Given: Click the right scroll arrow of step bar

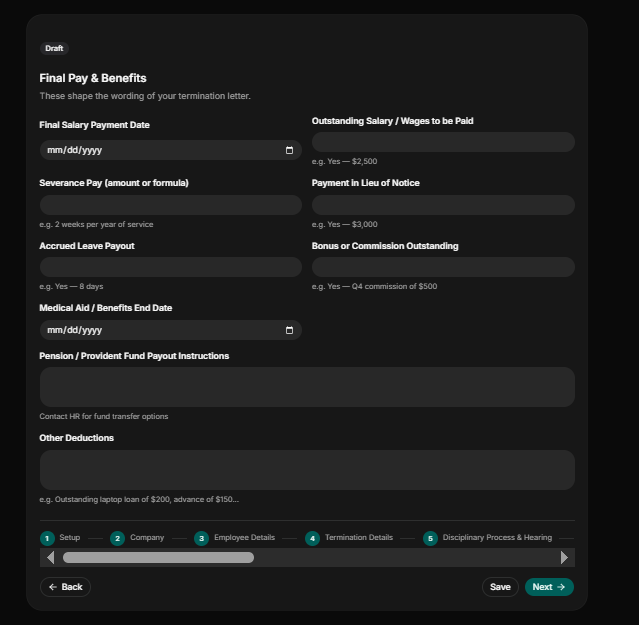Looking at the screenshot, I should click(564, 557).
